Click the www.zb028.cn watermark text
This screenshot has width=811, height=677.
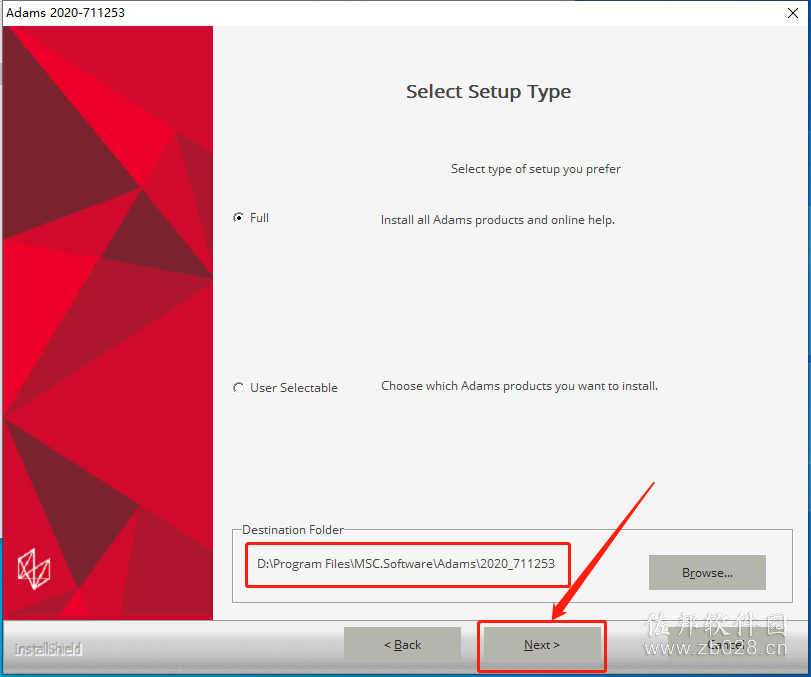tap(716, 648)
